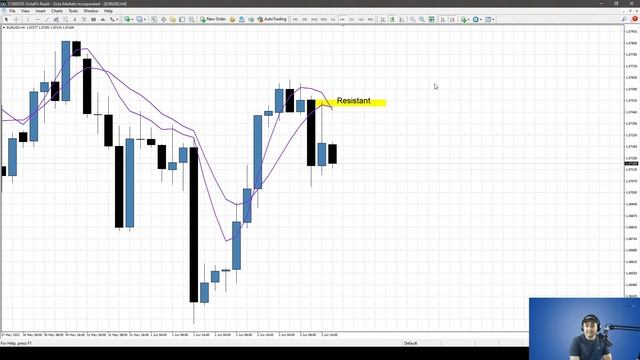Toggle AutoTrading on or off

point(271,19)
